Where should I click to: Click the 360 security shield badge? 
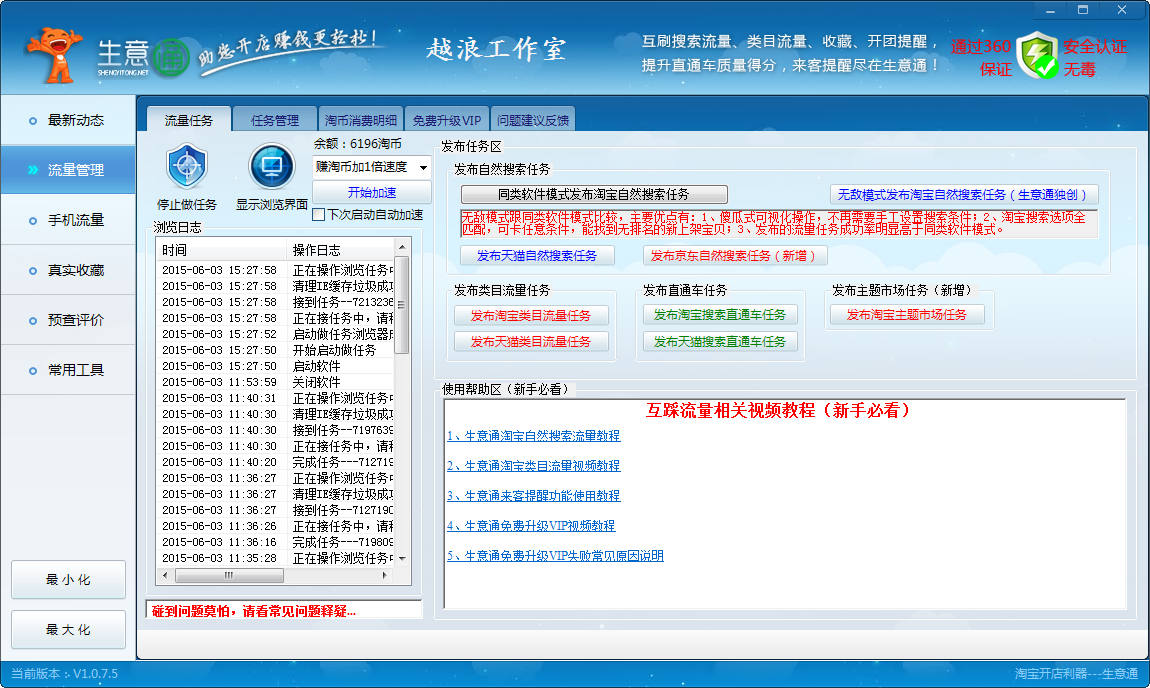pyautogui.click(x=1038, y=56)
